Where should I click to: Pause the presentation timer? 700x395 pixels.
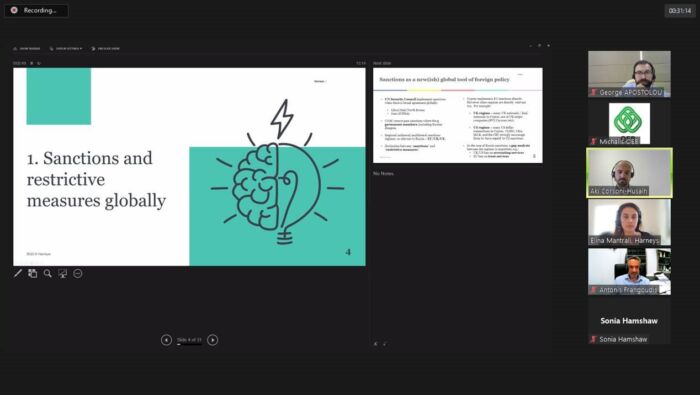tap(32, 63)
